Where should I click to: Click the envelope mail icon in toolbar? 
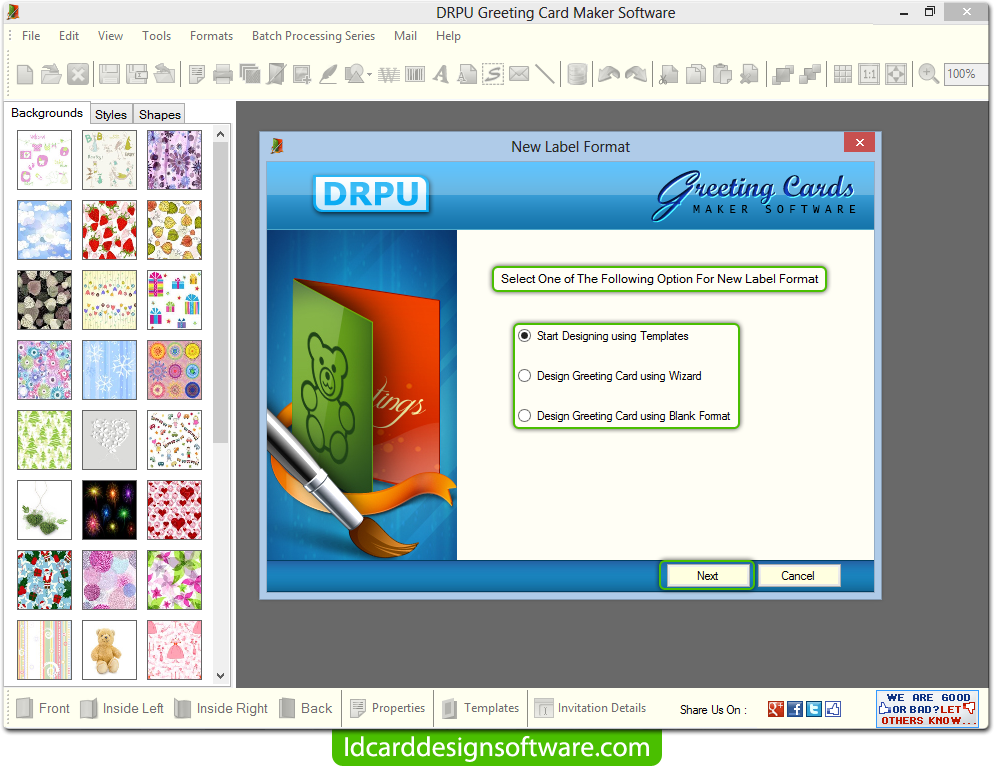519,74
